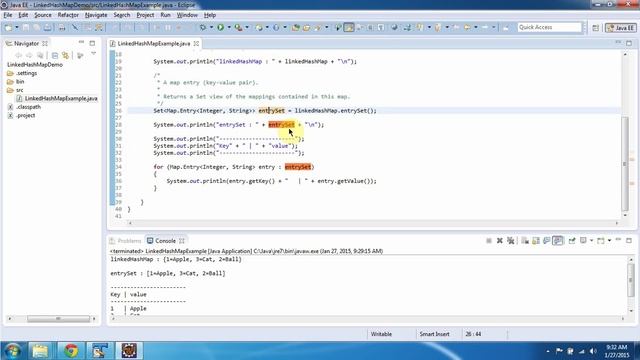Open the Refactor menu
Image resolution: width=640 pixels, height=360 pixels.
pos(68,15)
